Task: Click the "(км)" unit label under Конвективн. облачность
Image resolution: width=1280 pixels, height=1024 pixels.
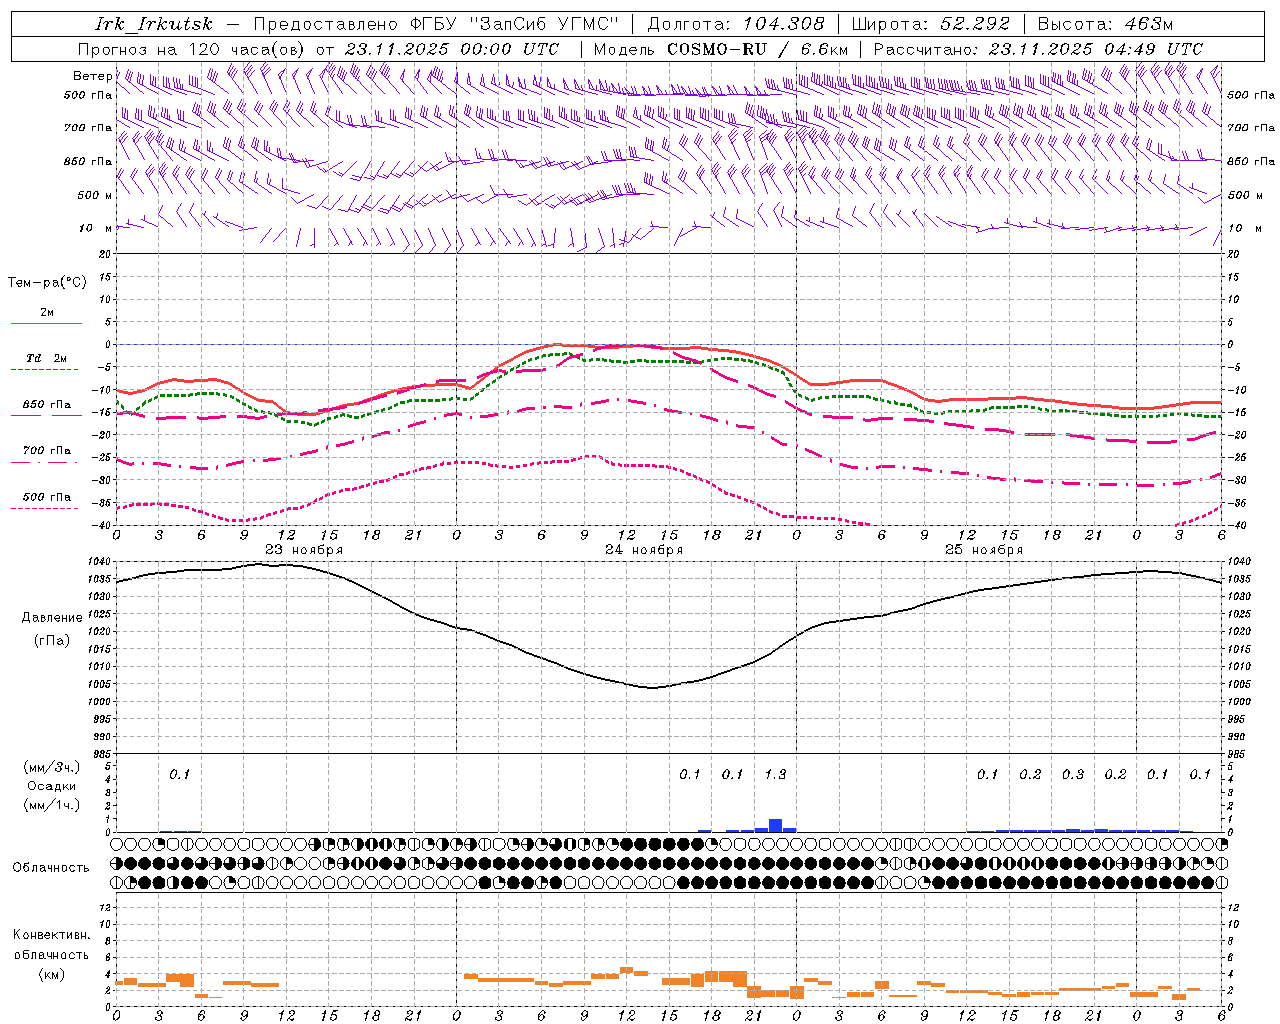Action: click(52, 974)
